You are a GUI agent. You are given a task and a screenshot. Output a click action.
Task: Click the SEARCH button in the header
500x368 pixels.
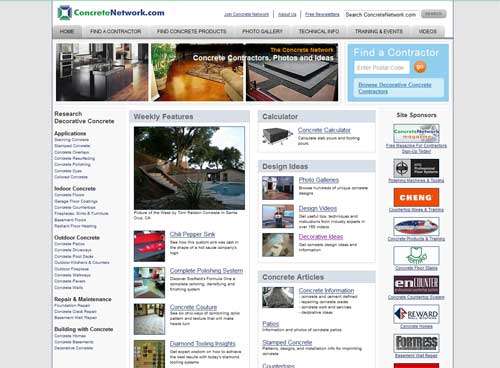pos(434,14)
